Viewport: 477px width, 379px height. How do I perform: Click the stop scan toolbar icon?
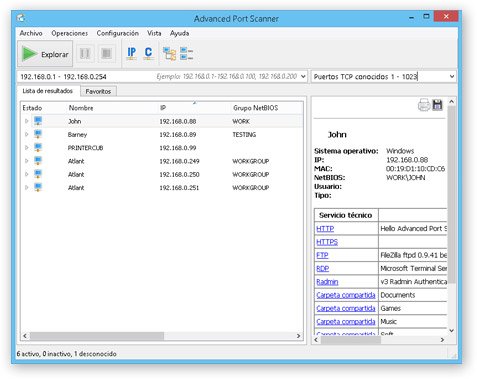pos(106,53)
